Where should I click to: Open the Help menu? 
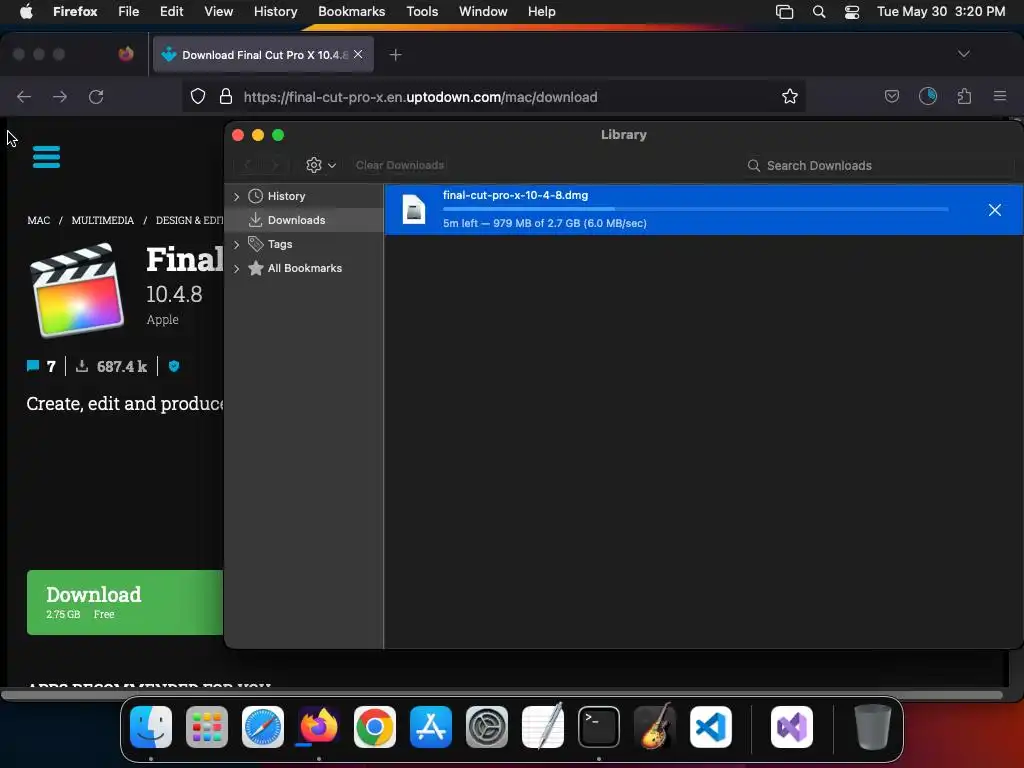[x=541, y=12]
